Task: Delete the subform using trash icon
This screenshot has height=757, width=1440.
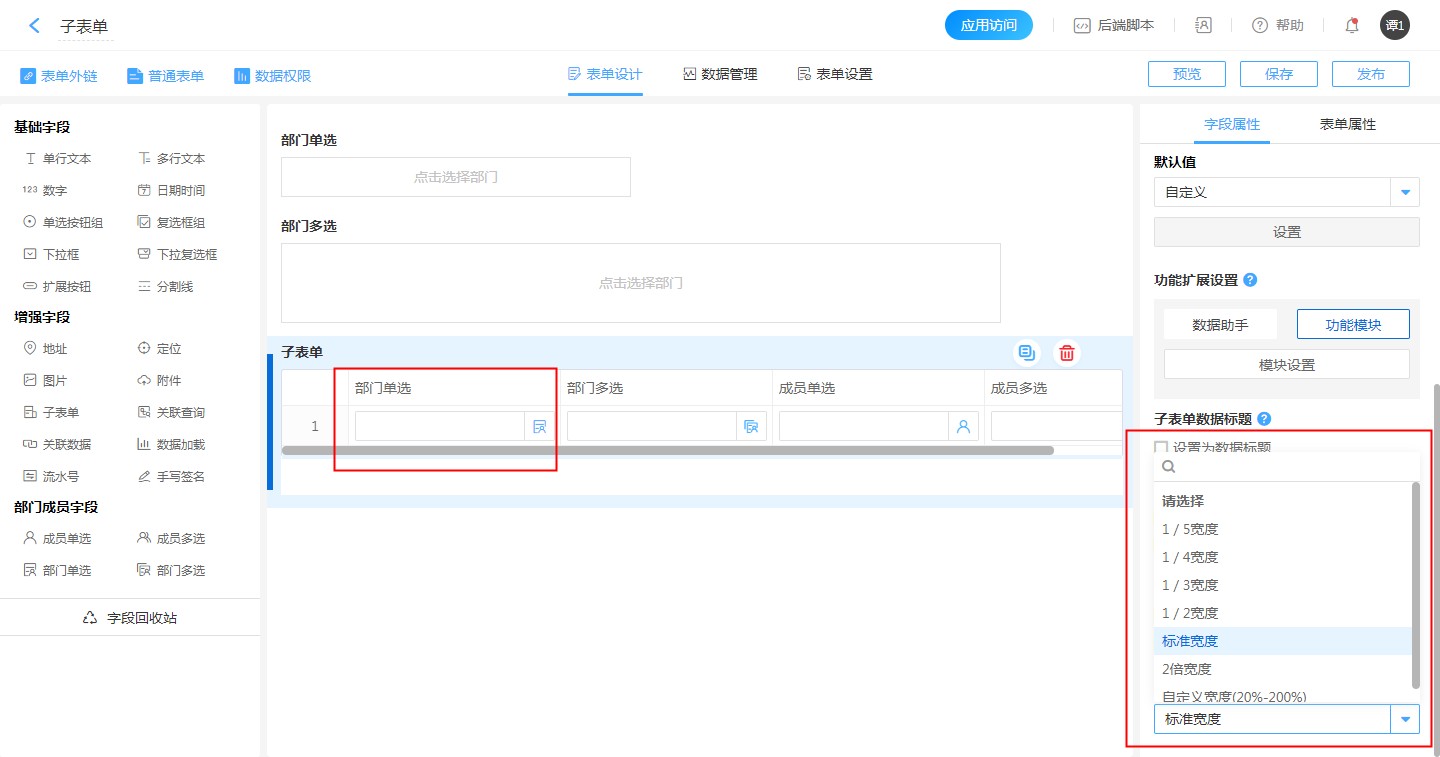Action: point(1067,353)
